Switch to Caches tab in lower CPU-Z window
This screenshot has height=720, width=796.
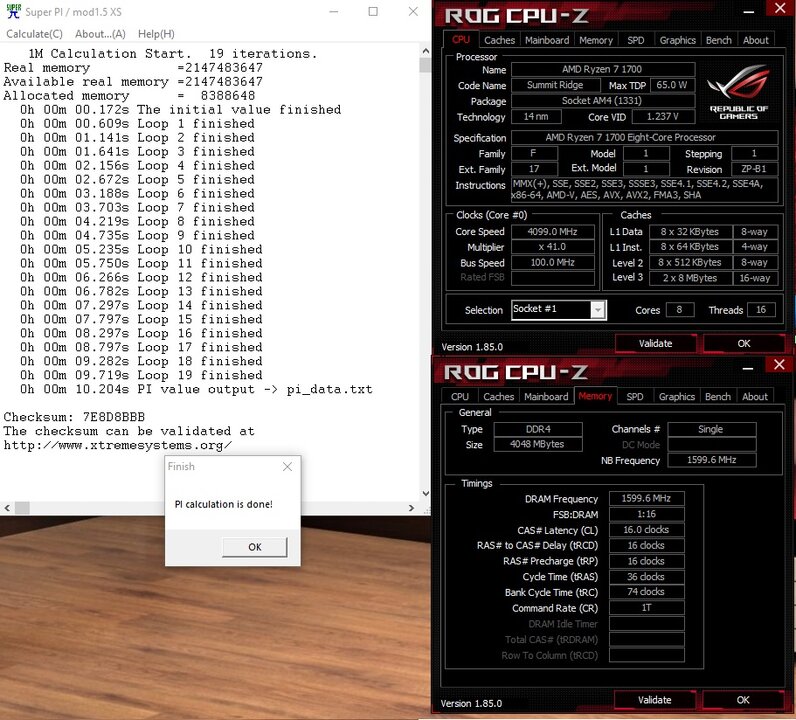click(498, 397)
